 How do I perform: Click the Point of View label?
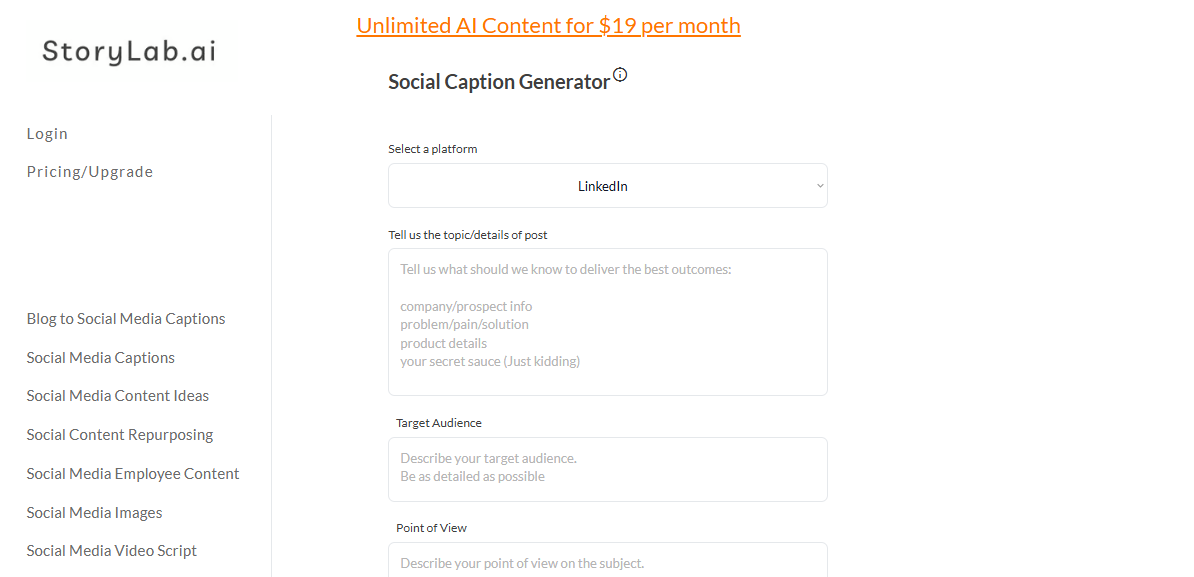coord(431,528)
